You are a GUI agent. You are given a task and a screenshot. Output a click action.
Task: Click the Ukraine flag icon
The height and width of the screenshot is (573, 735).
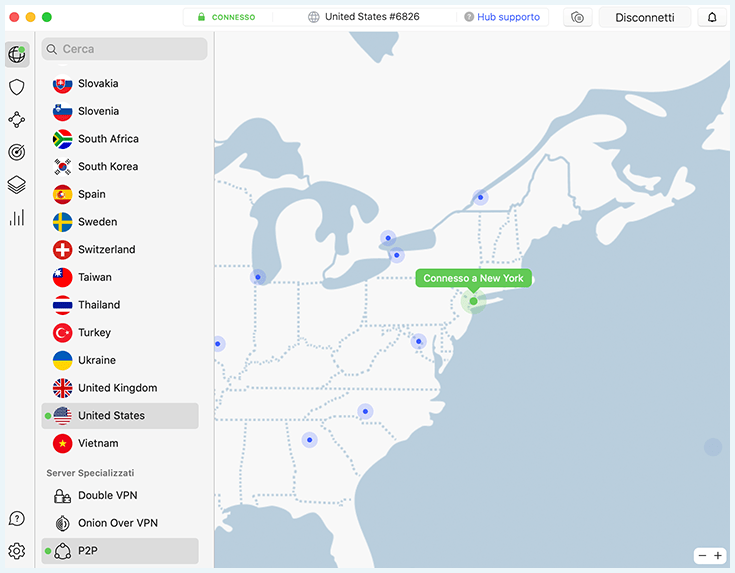point(62,361)
